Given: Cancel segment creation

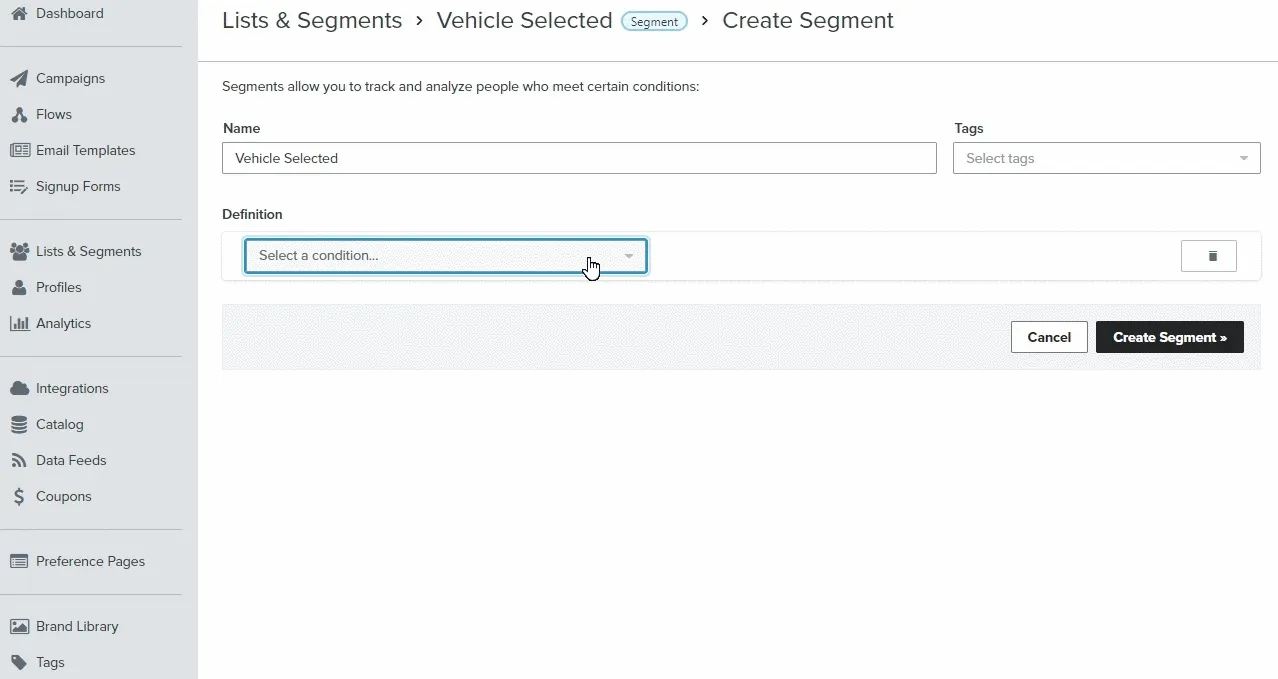Looking at the screenshot, I should [1048, 337].
